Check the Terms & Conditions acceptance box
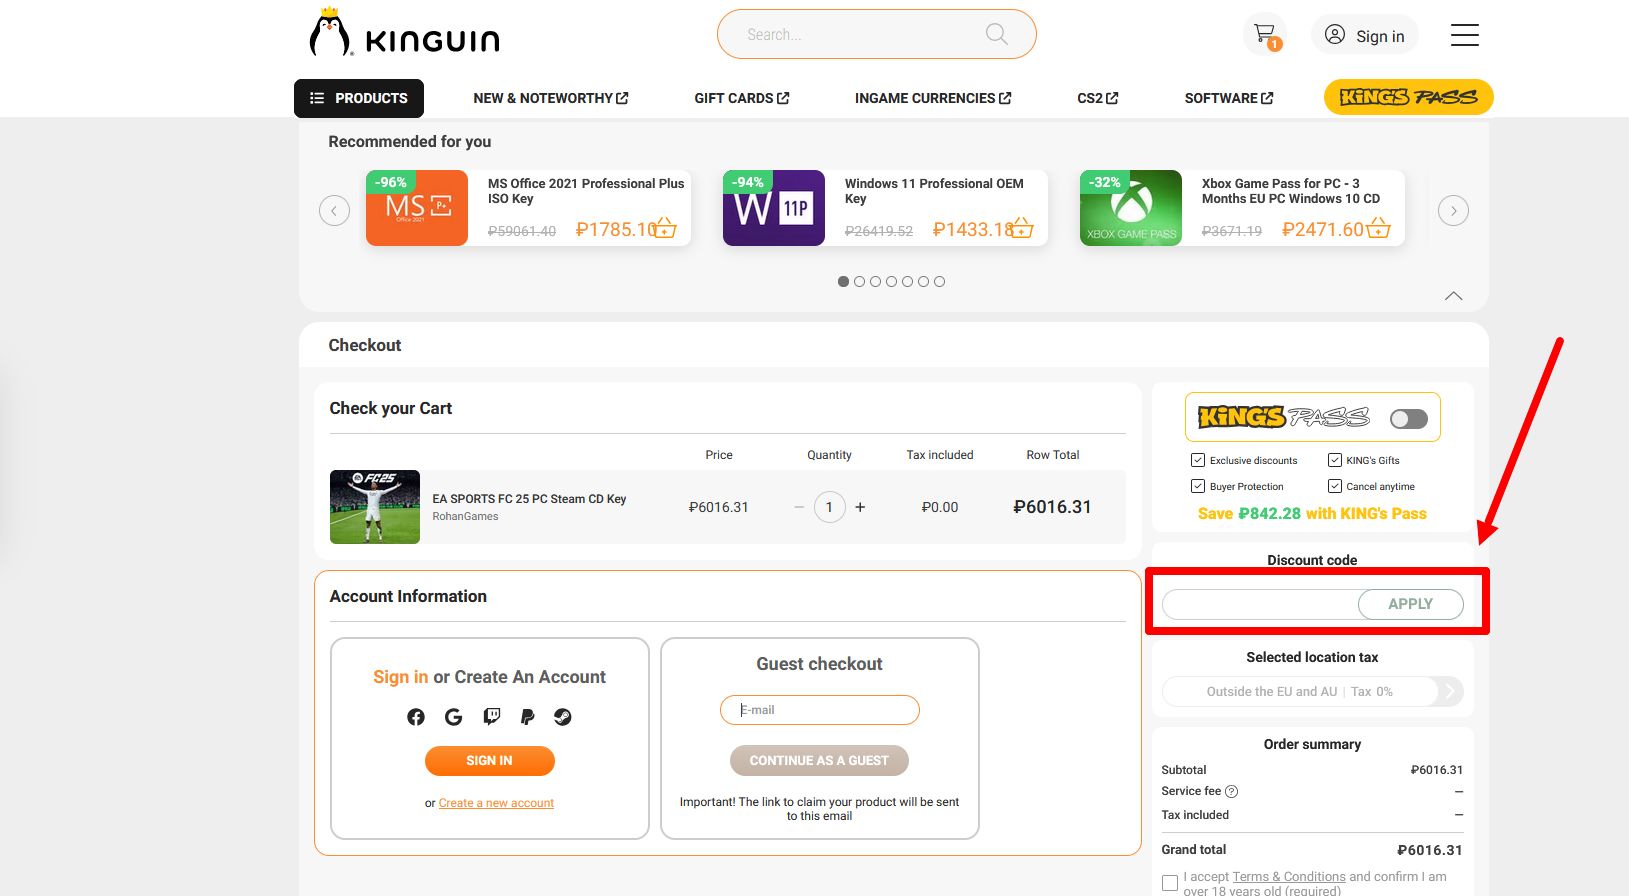 (x=1170, y=883)
